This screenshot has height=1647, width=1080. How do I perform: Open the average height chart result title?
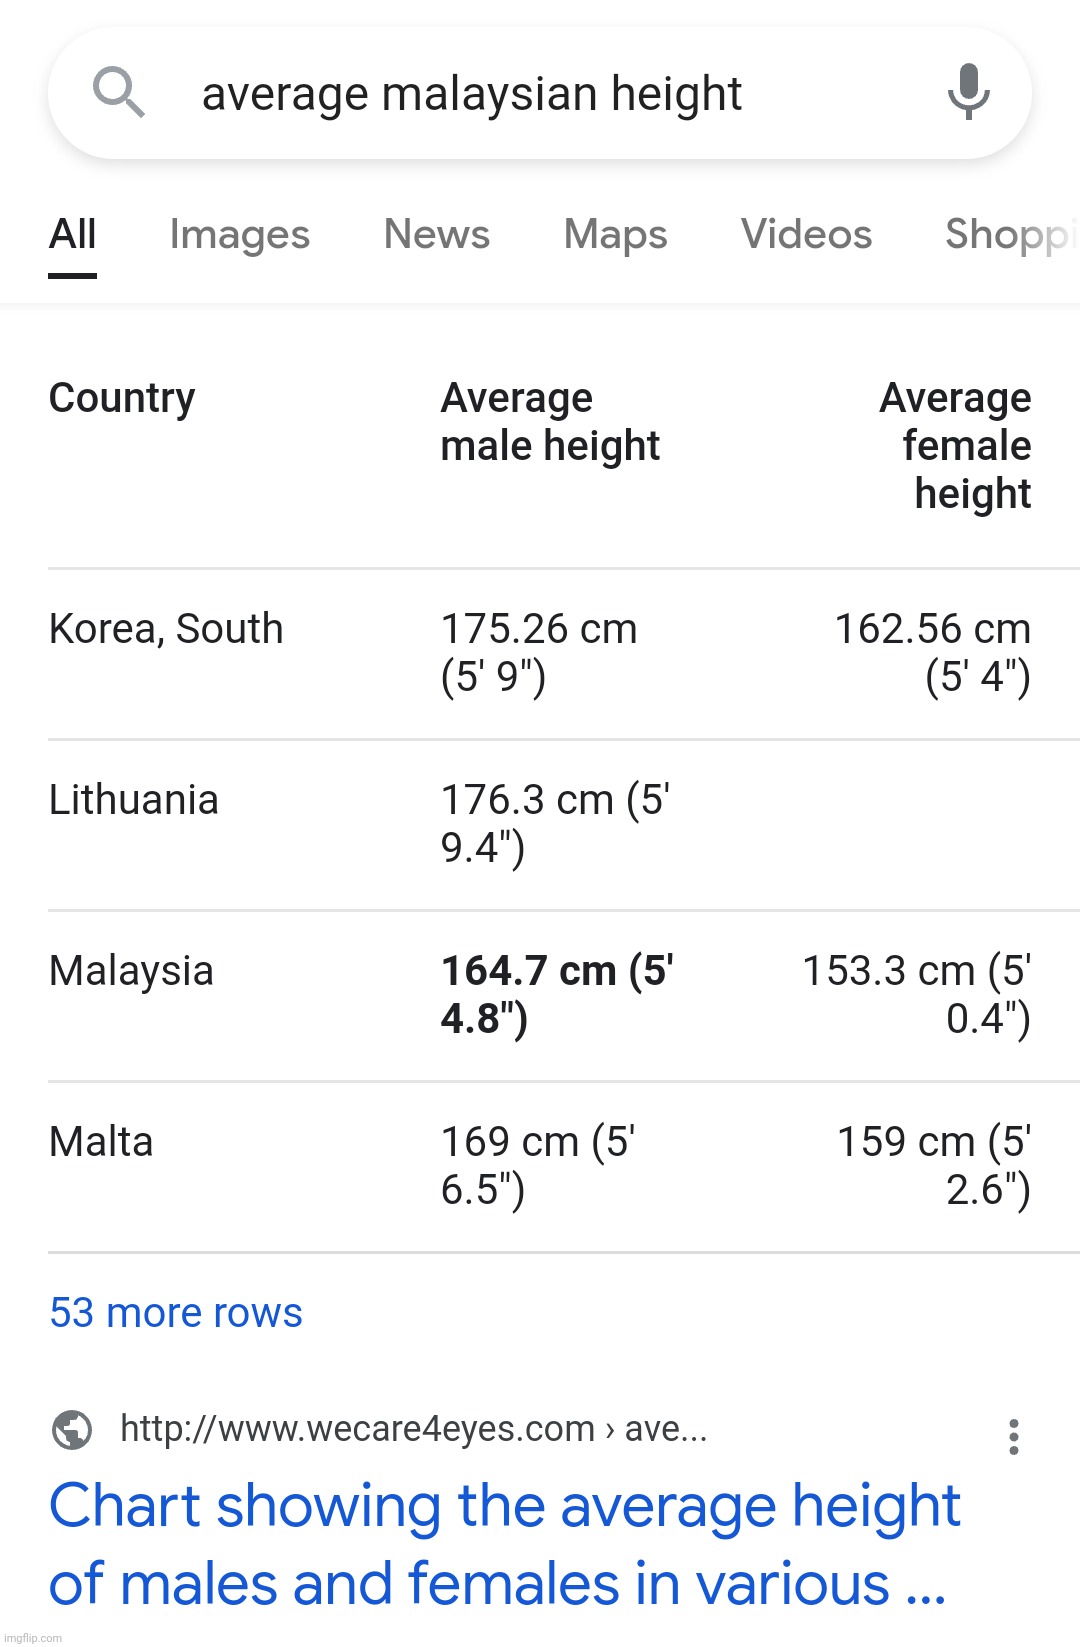504,1544
